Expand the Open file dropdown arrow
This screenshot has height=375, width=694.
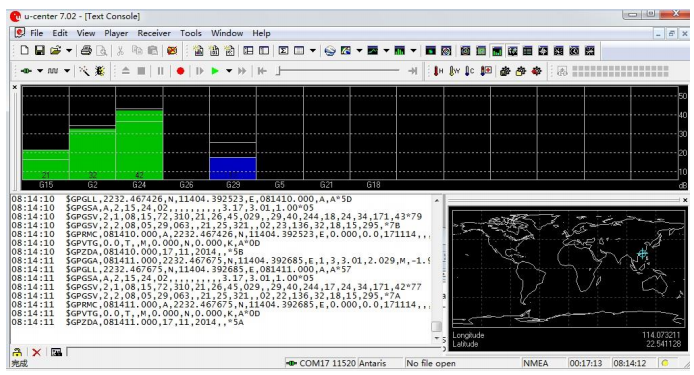(x=69, y=50)
